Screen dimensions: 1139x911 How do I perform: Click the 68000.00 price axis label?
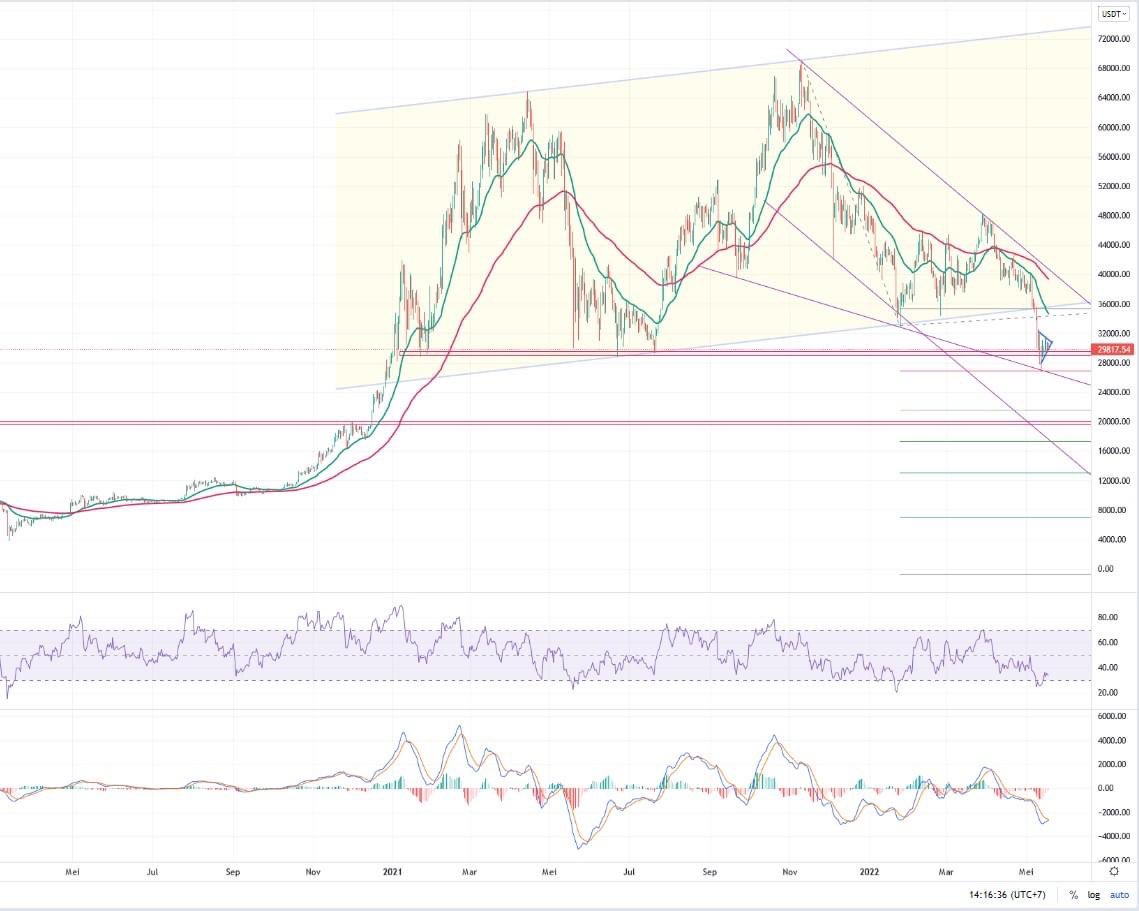(1114, 68)
